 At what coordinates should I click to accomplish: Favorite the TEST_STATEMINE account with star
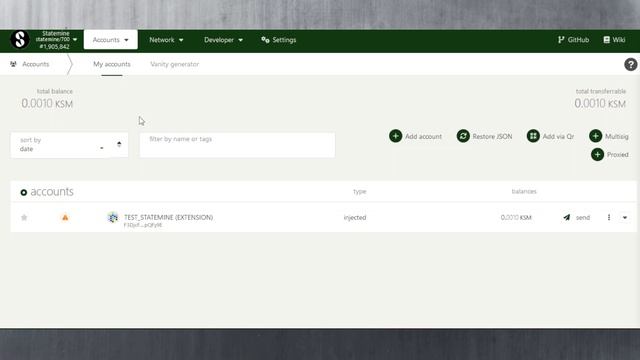coord(24,217)
